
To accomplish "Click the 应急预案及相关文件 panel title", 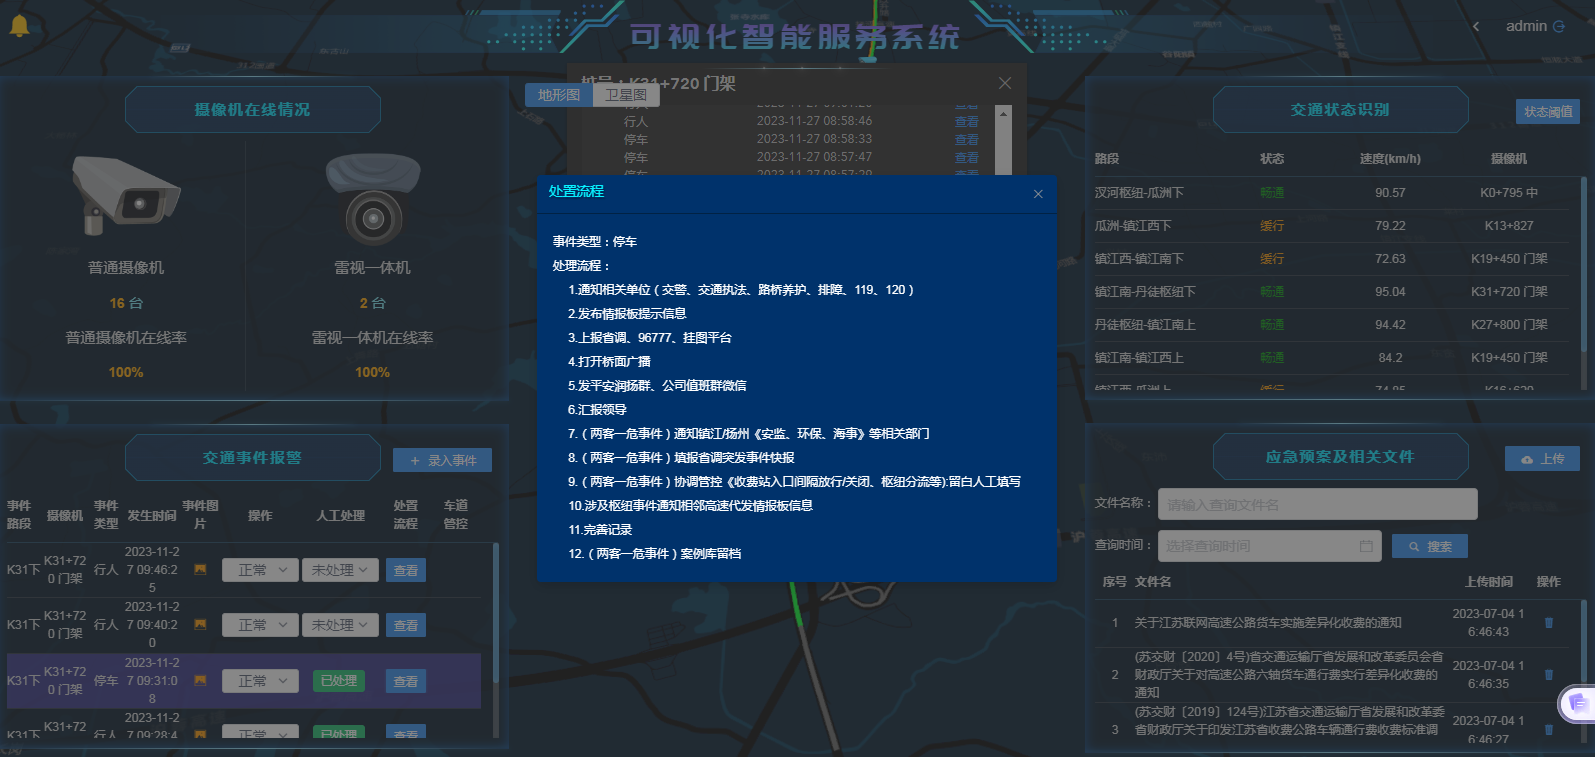I will [1340, 456].
